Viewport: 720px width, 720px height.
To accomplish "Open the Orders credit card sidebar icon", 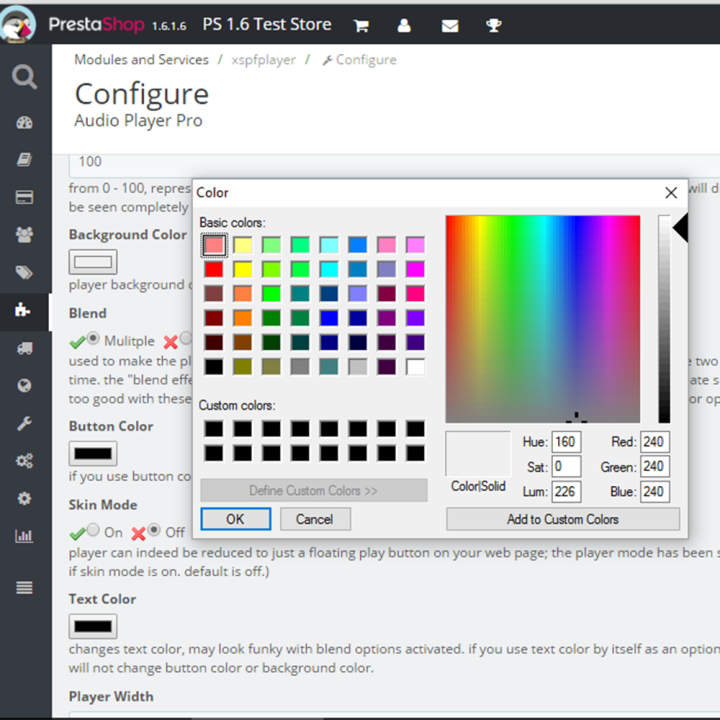I will pyautogui.click(x=24, y=197).
